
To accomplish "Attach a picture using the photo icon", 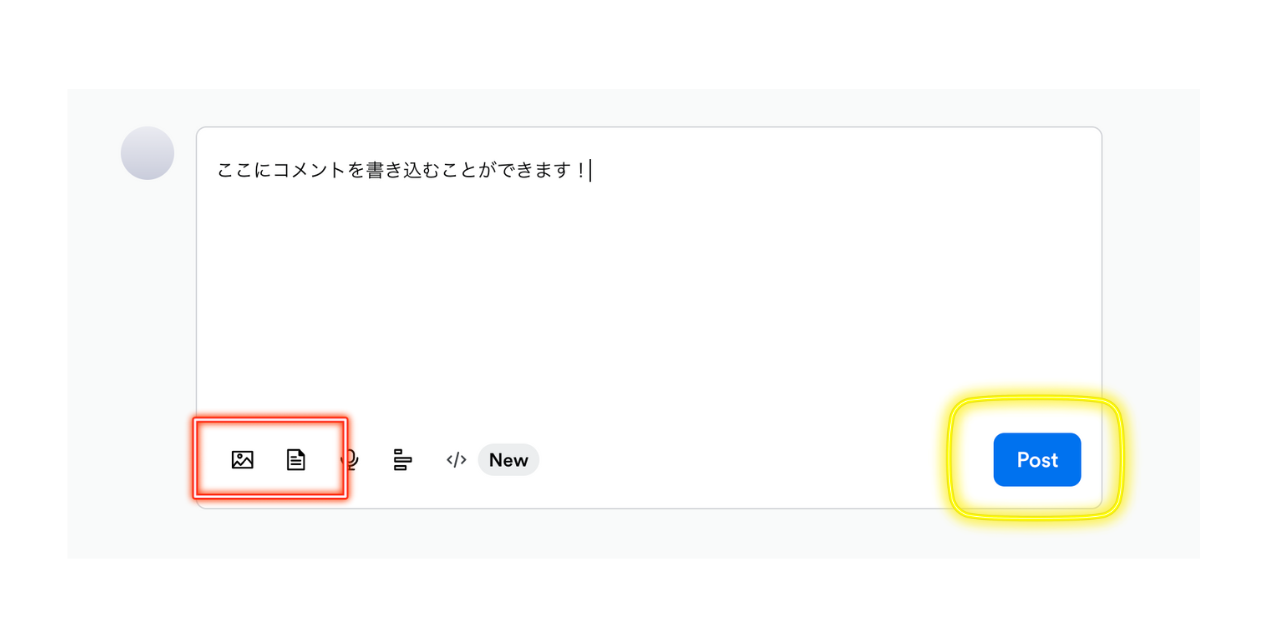I will 242,460.
